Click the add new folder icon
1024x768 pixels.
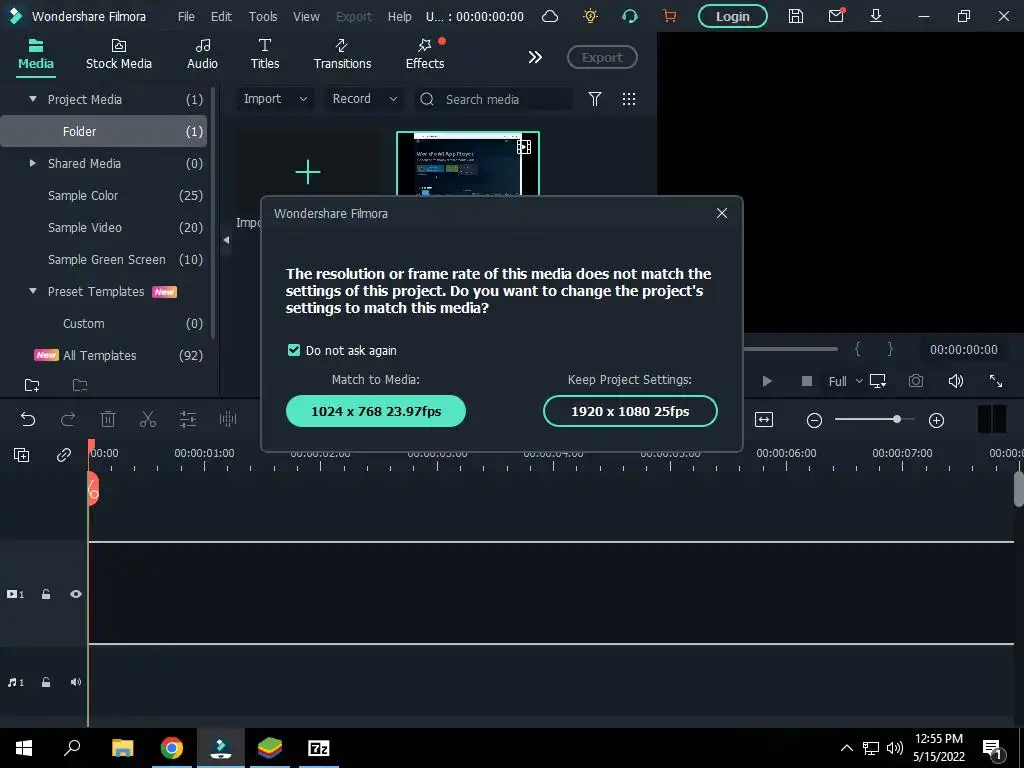click(x=32, y=385)
